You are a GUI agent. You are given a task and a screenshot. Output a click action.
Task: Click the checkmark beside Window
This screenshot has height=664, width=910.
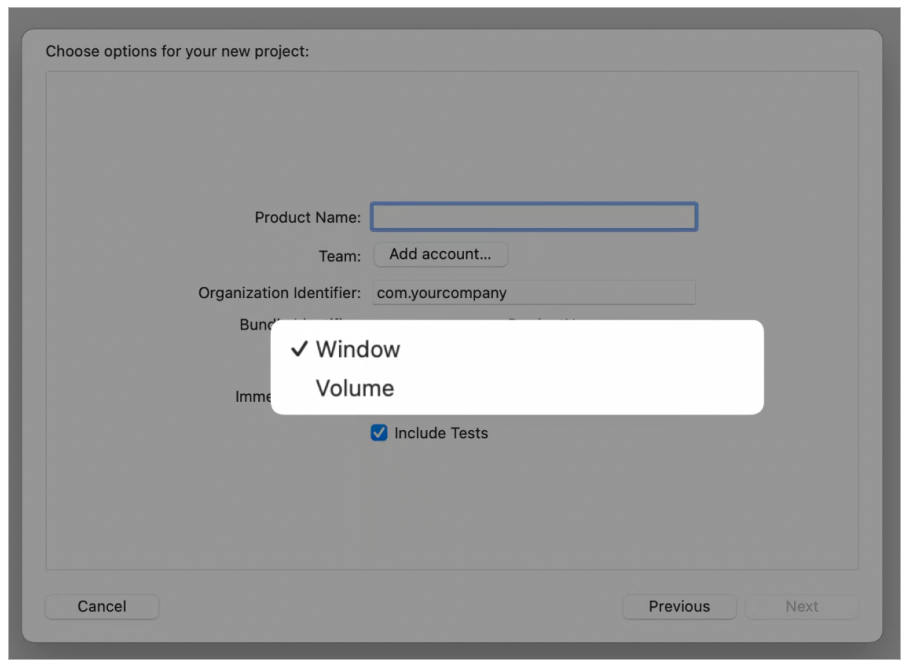[298, 349]
